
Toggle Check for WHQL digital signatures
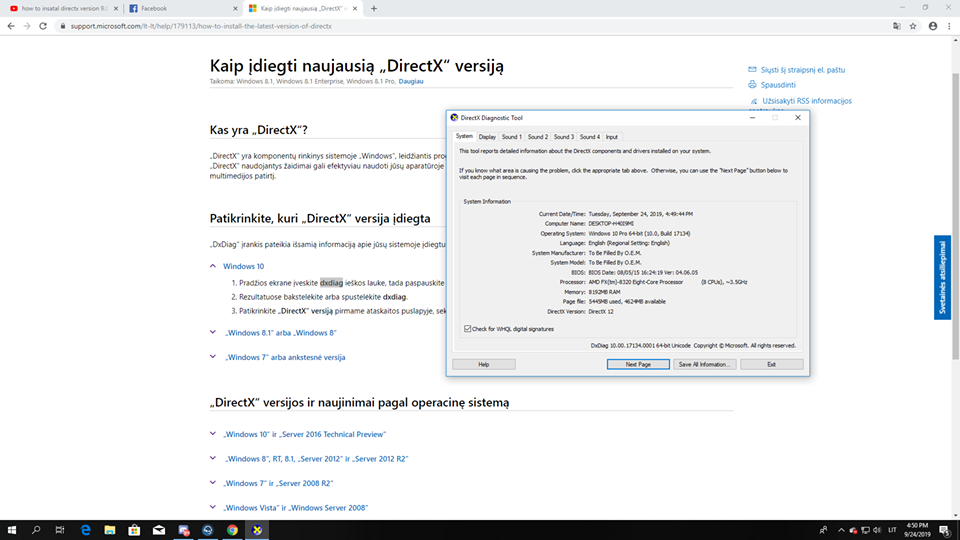468,329
